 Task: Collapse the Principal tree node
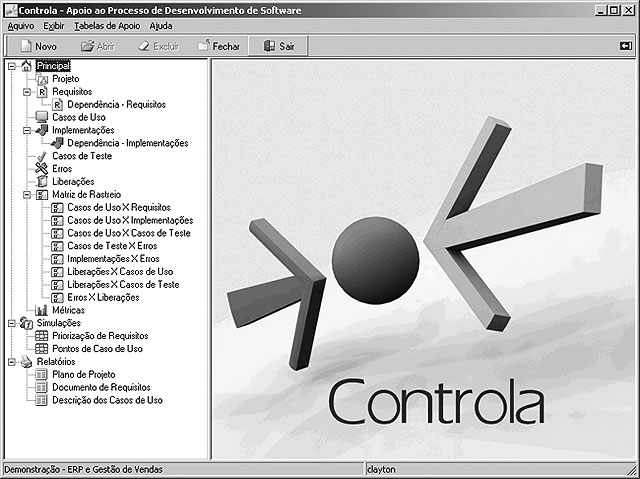pos(12,66)
